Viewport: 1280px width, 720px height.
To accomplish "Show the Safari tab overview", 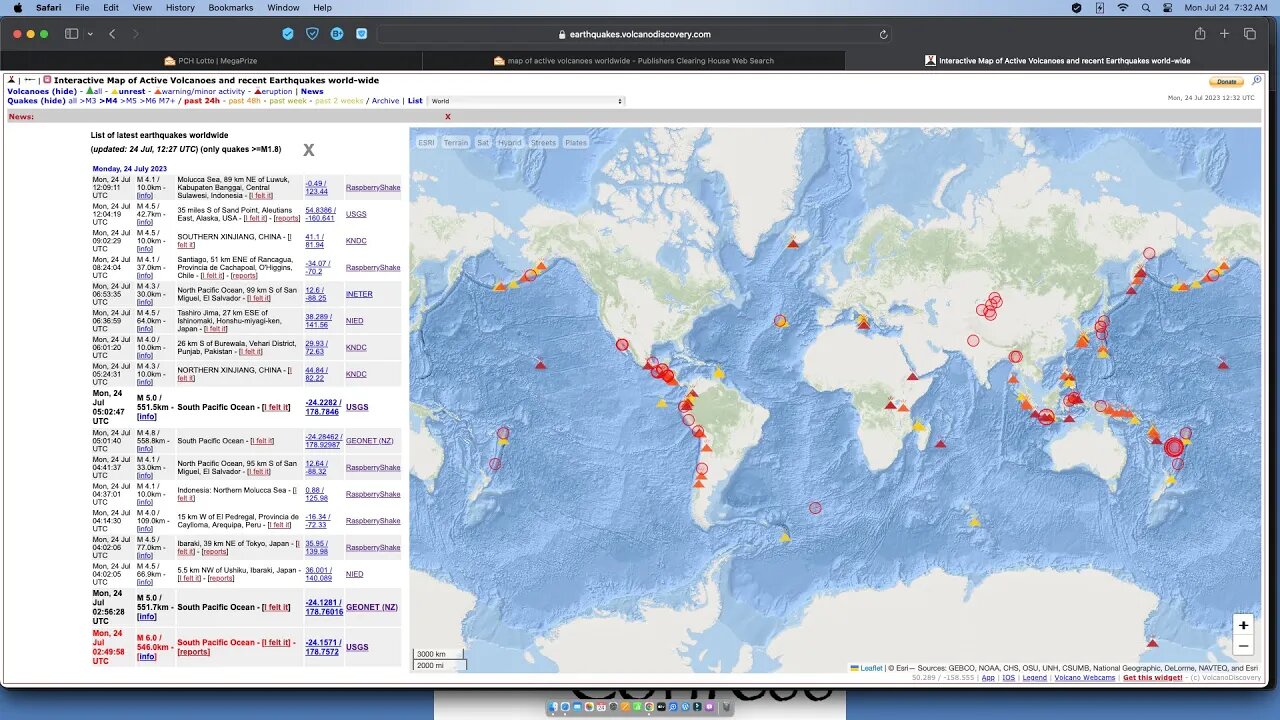I will click(1250, 34).
